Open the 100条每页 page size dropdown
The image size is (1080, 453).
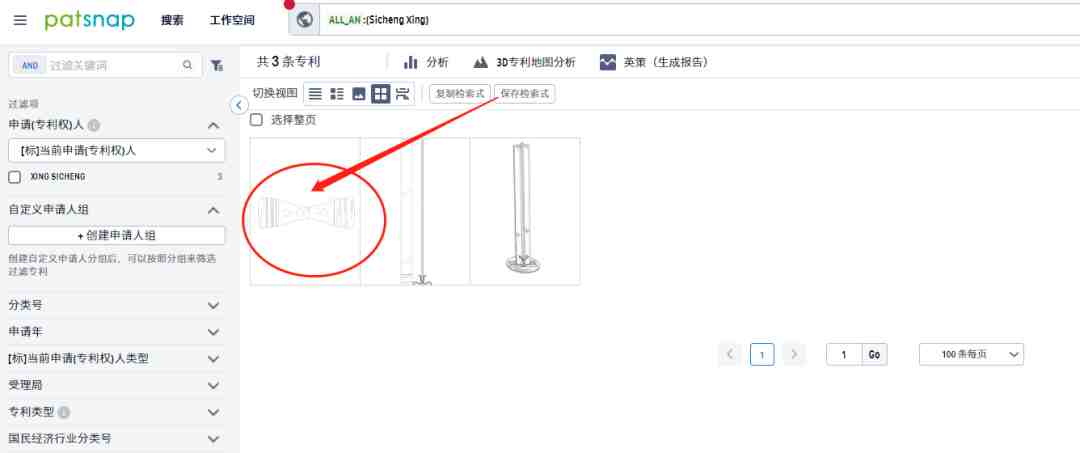tap(971, 354)
